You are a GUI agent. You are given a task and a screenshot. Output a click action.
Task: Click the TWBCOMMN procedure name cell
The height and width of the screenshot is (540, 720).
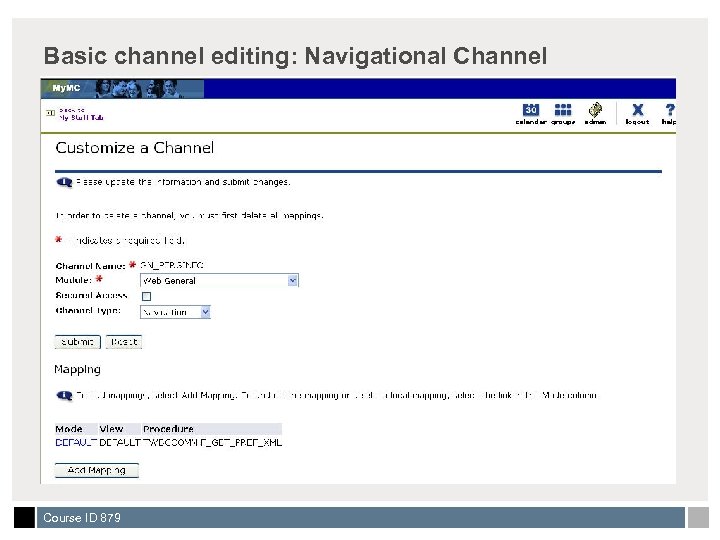(x=212, y=443)
